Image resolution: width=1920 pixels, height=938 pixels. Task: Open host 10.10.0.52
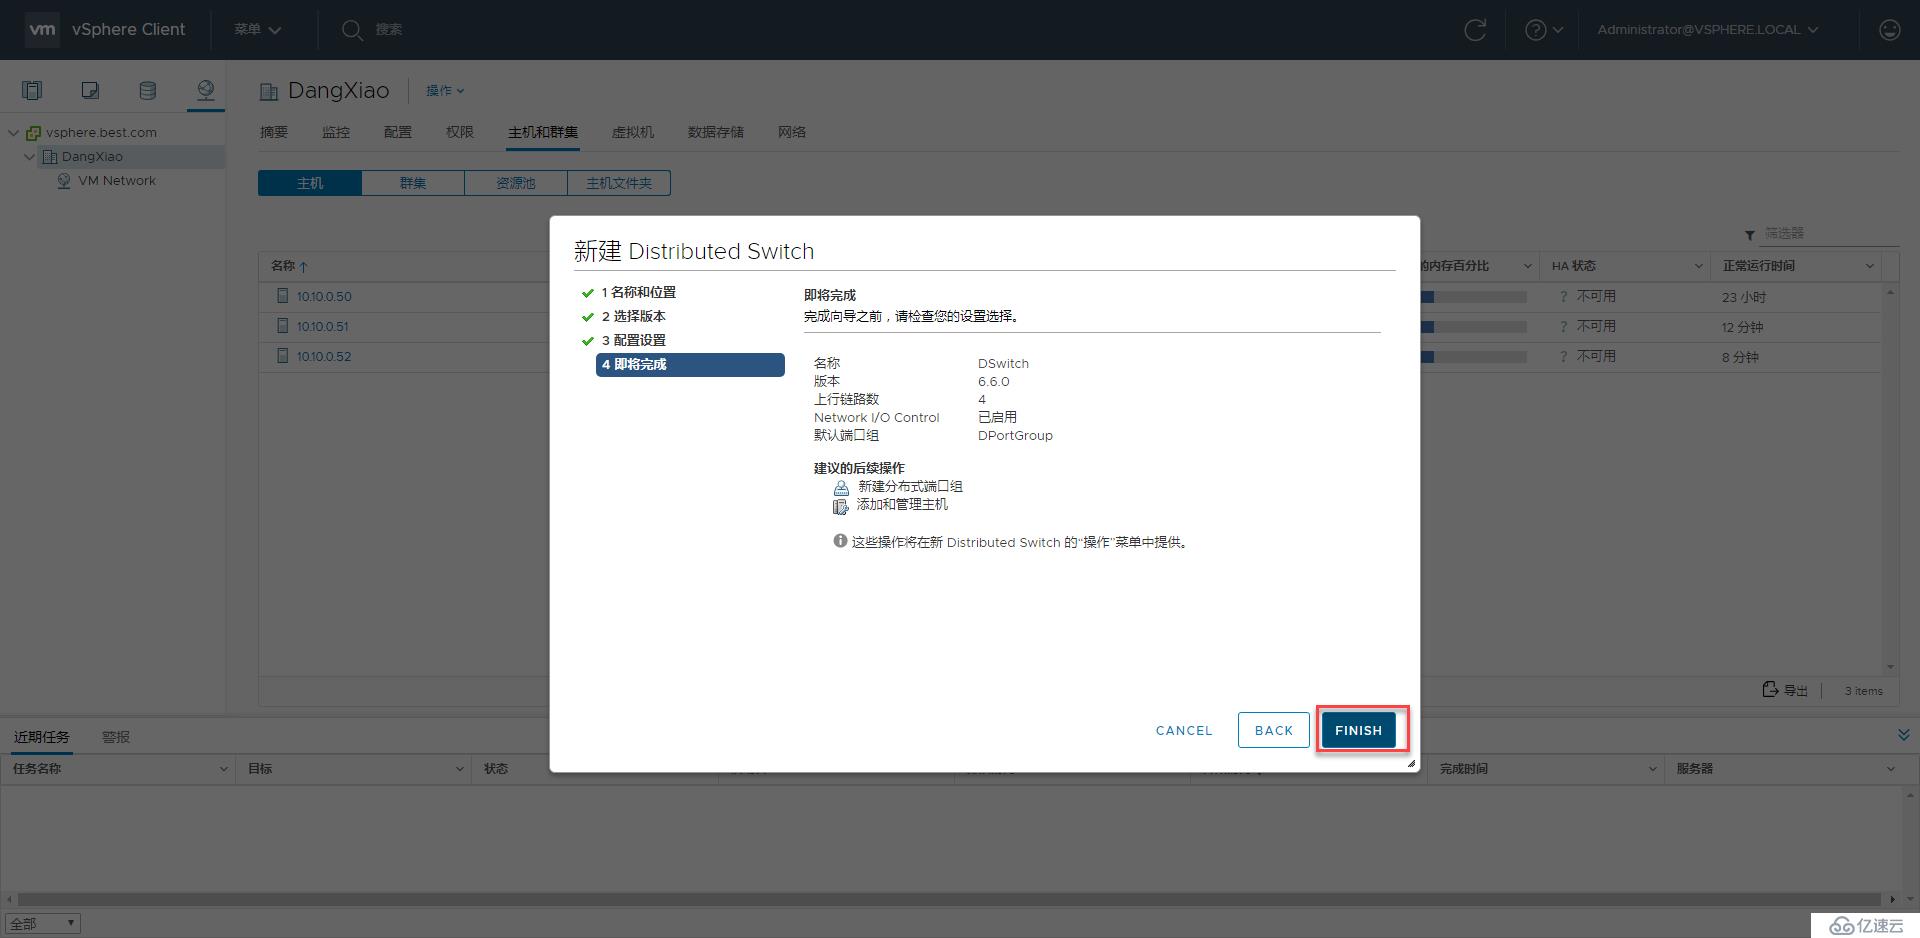tap(324, 357)
